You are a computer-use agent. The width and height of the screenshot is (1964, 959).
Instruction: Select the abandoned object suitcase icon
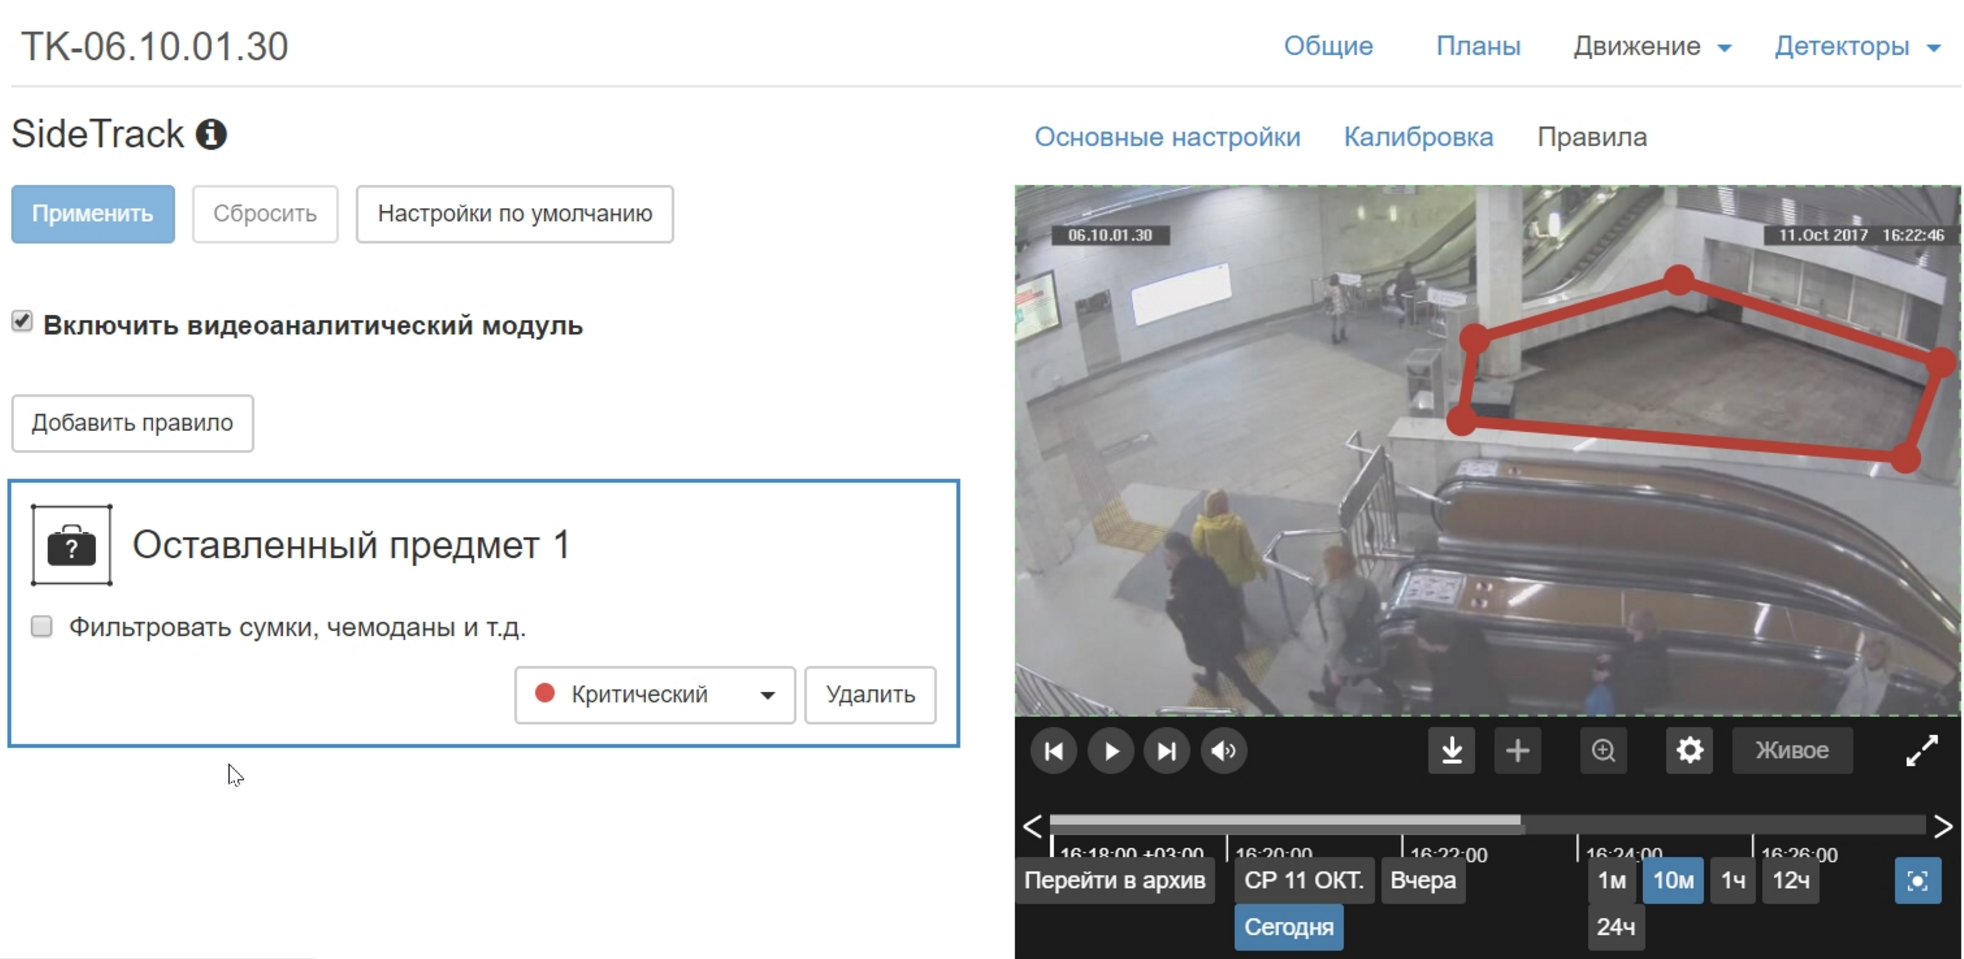coord(72,545)
